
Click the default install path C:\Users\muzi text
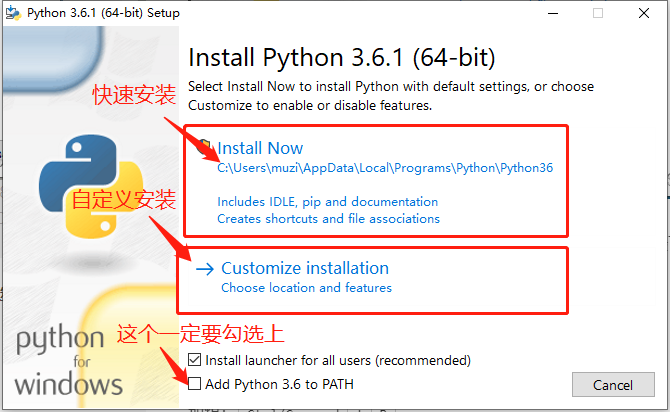[385, 168]
